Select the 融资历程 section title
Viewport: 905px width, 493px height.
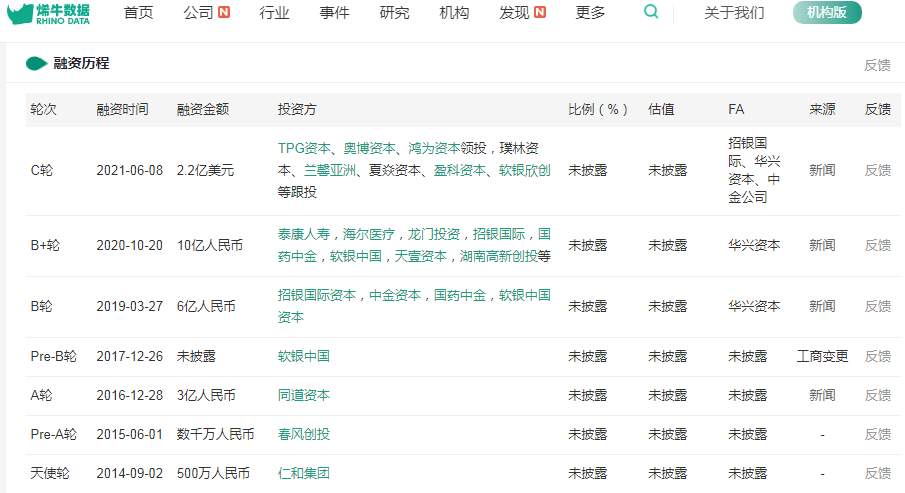tap(81, 63)
